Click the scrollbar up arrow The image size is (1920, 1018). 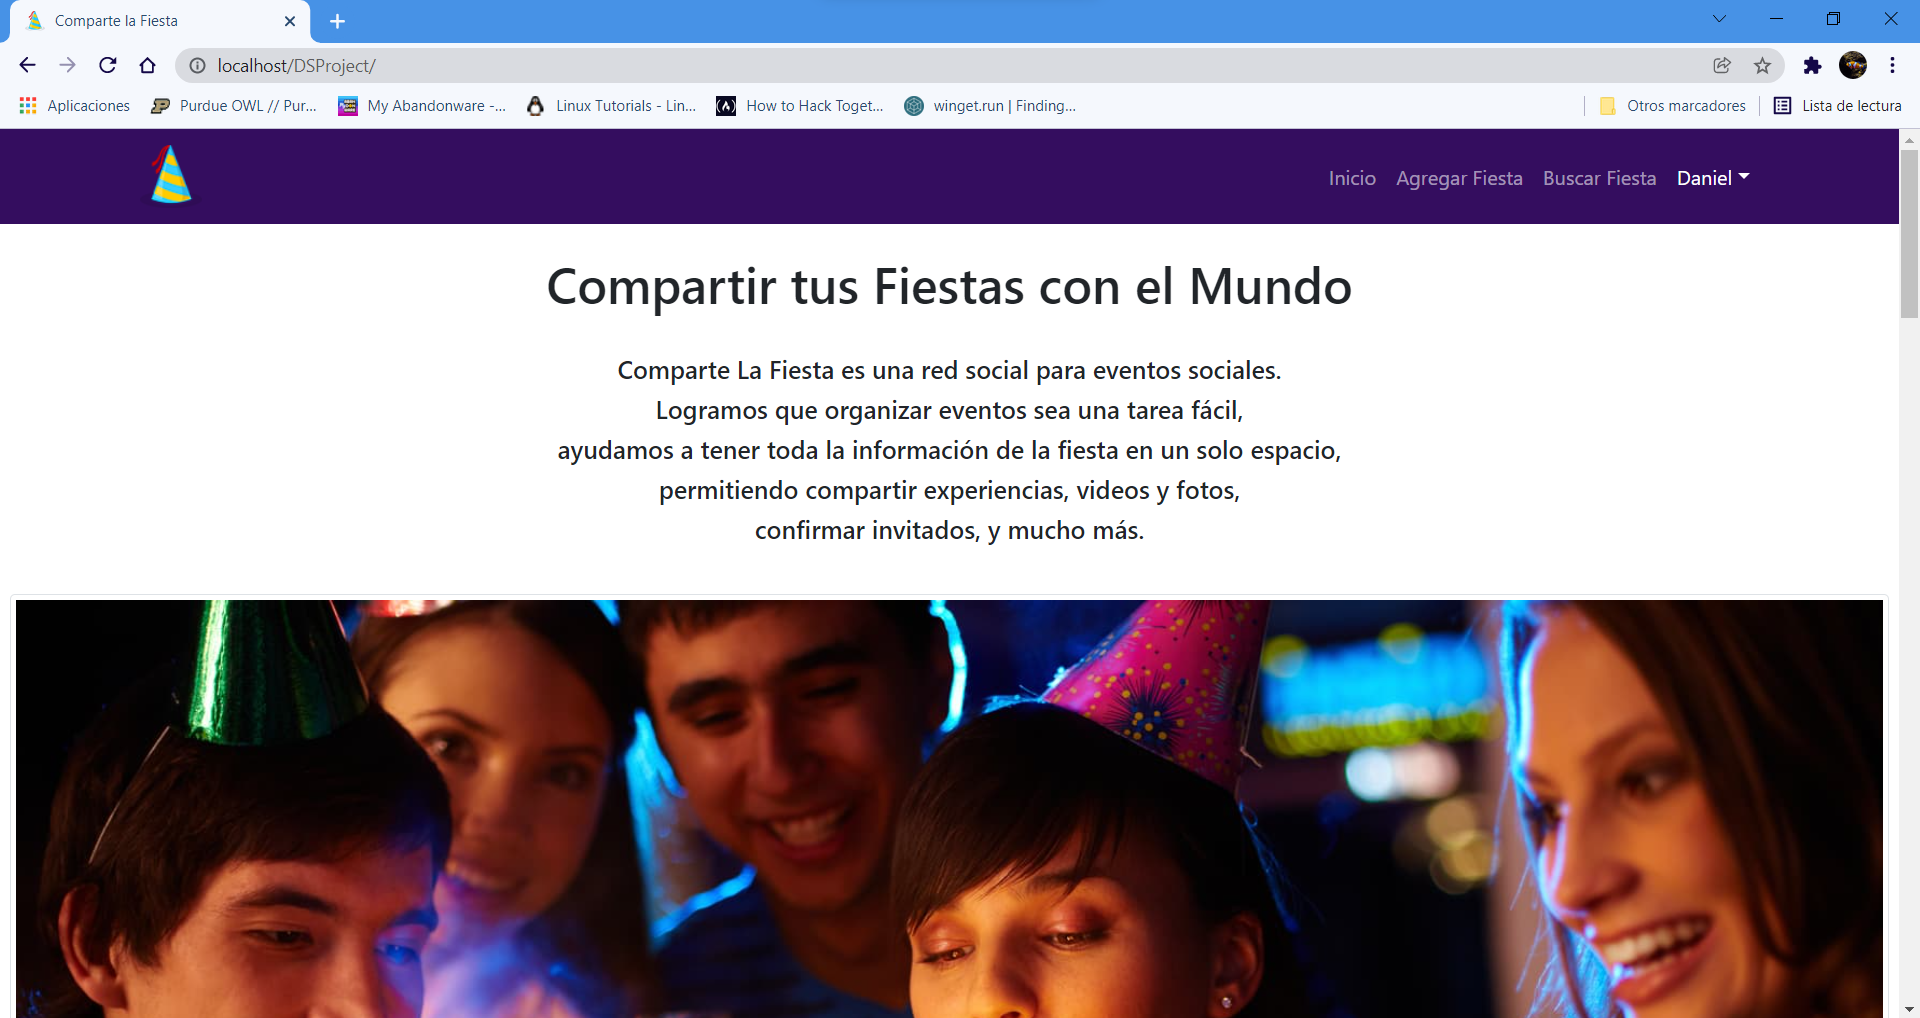[x=1909, y=139]
